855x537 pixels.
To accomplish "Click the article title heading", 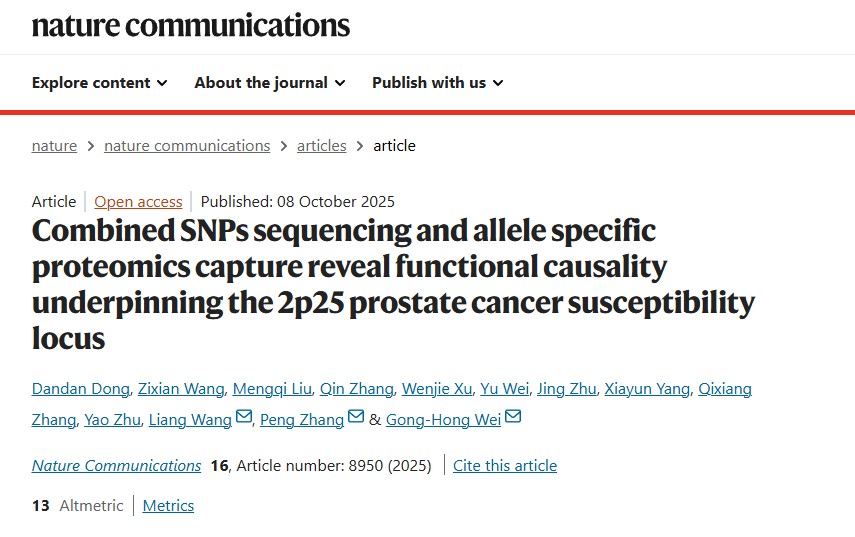I will [393, 285].
